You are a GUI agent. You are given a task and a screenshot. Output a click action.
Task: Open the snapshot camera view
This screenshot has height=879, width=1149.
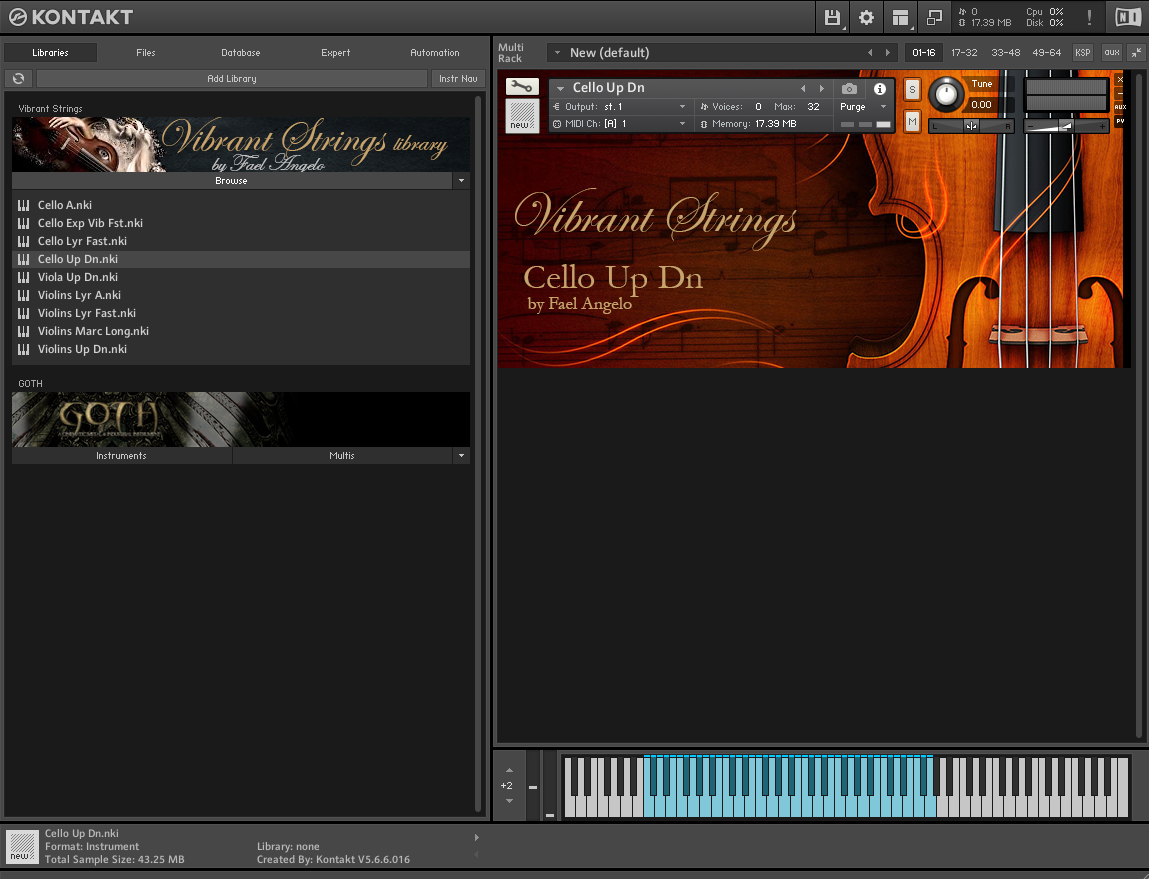click(x=849, y=89)
